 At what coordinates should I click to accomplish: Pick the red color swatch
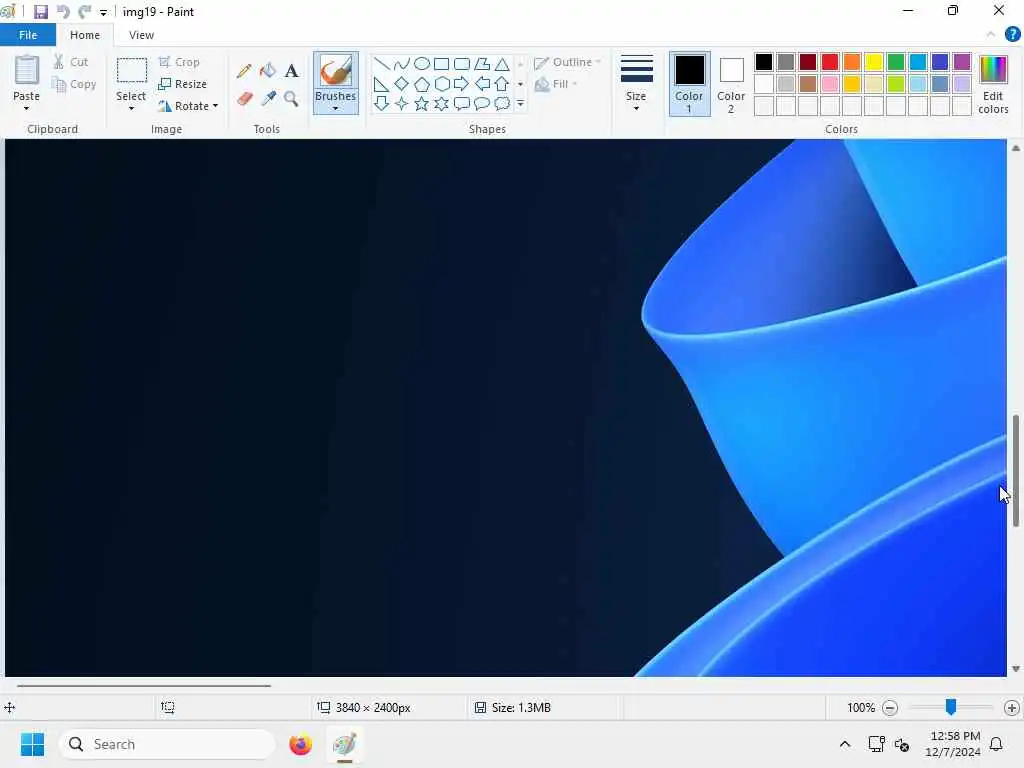[x=830, y=61]
